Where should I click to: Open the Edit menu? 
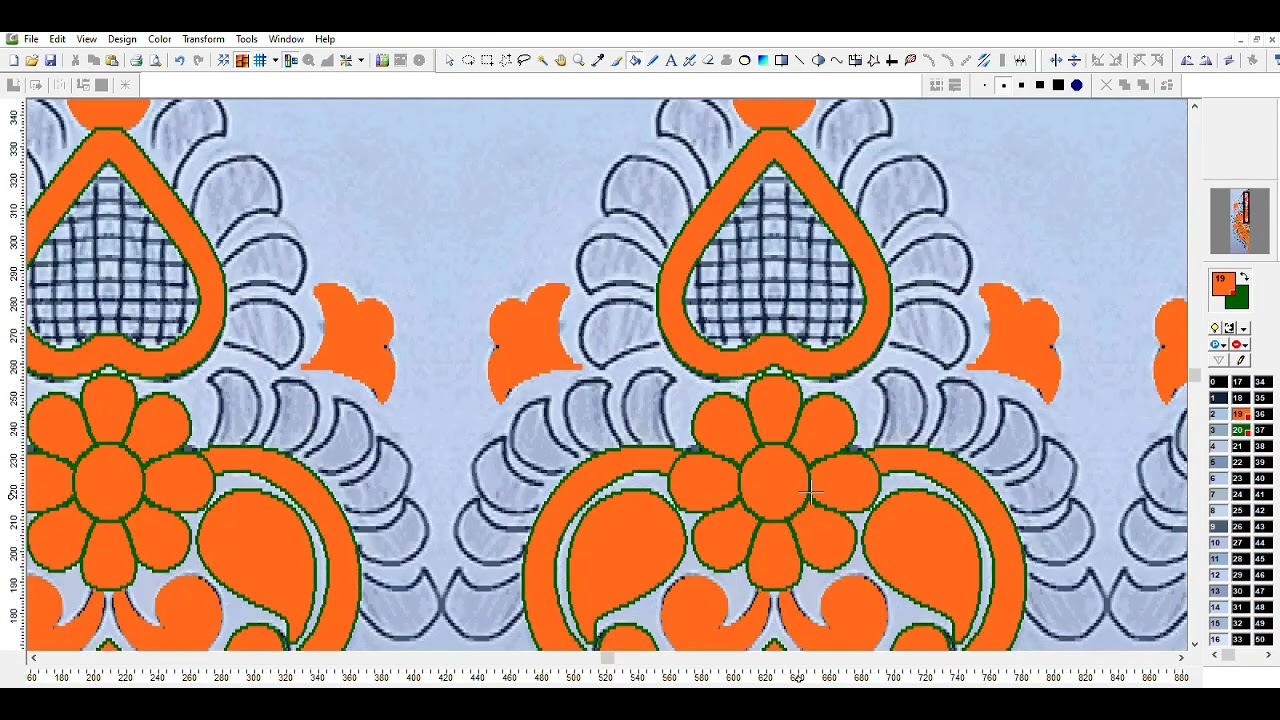tap(58, 39)
